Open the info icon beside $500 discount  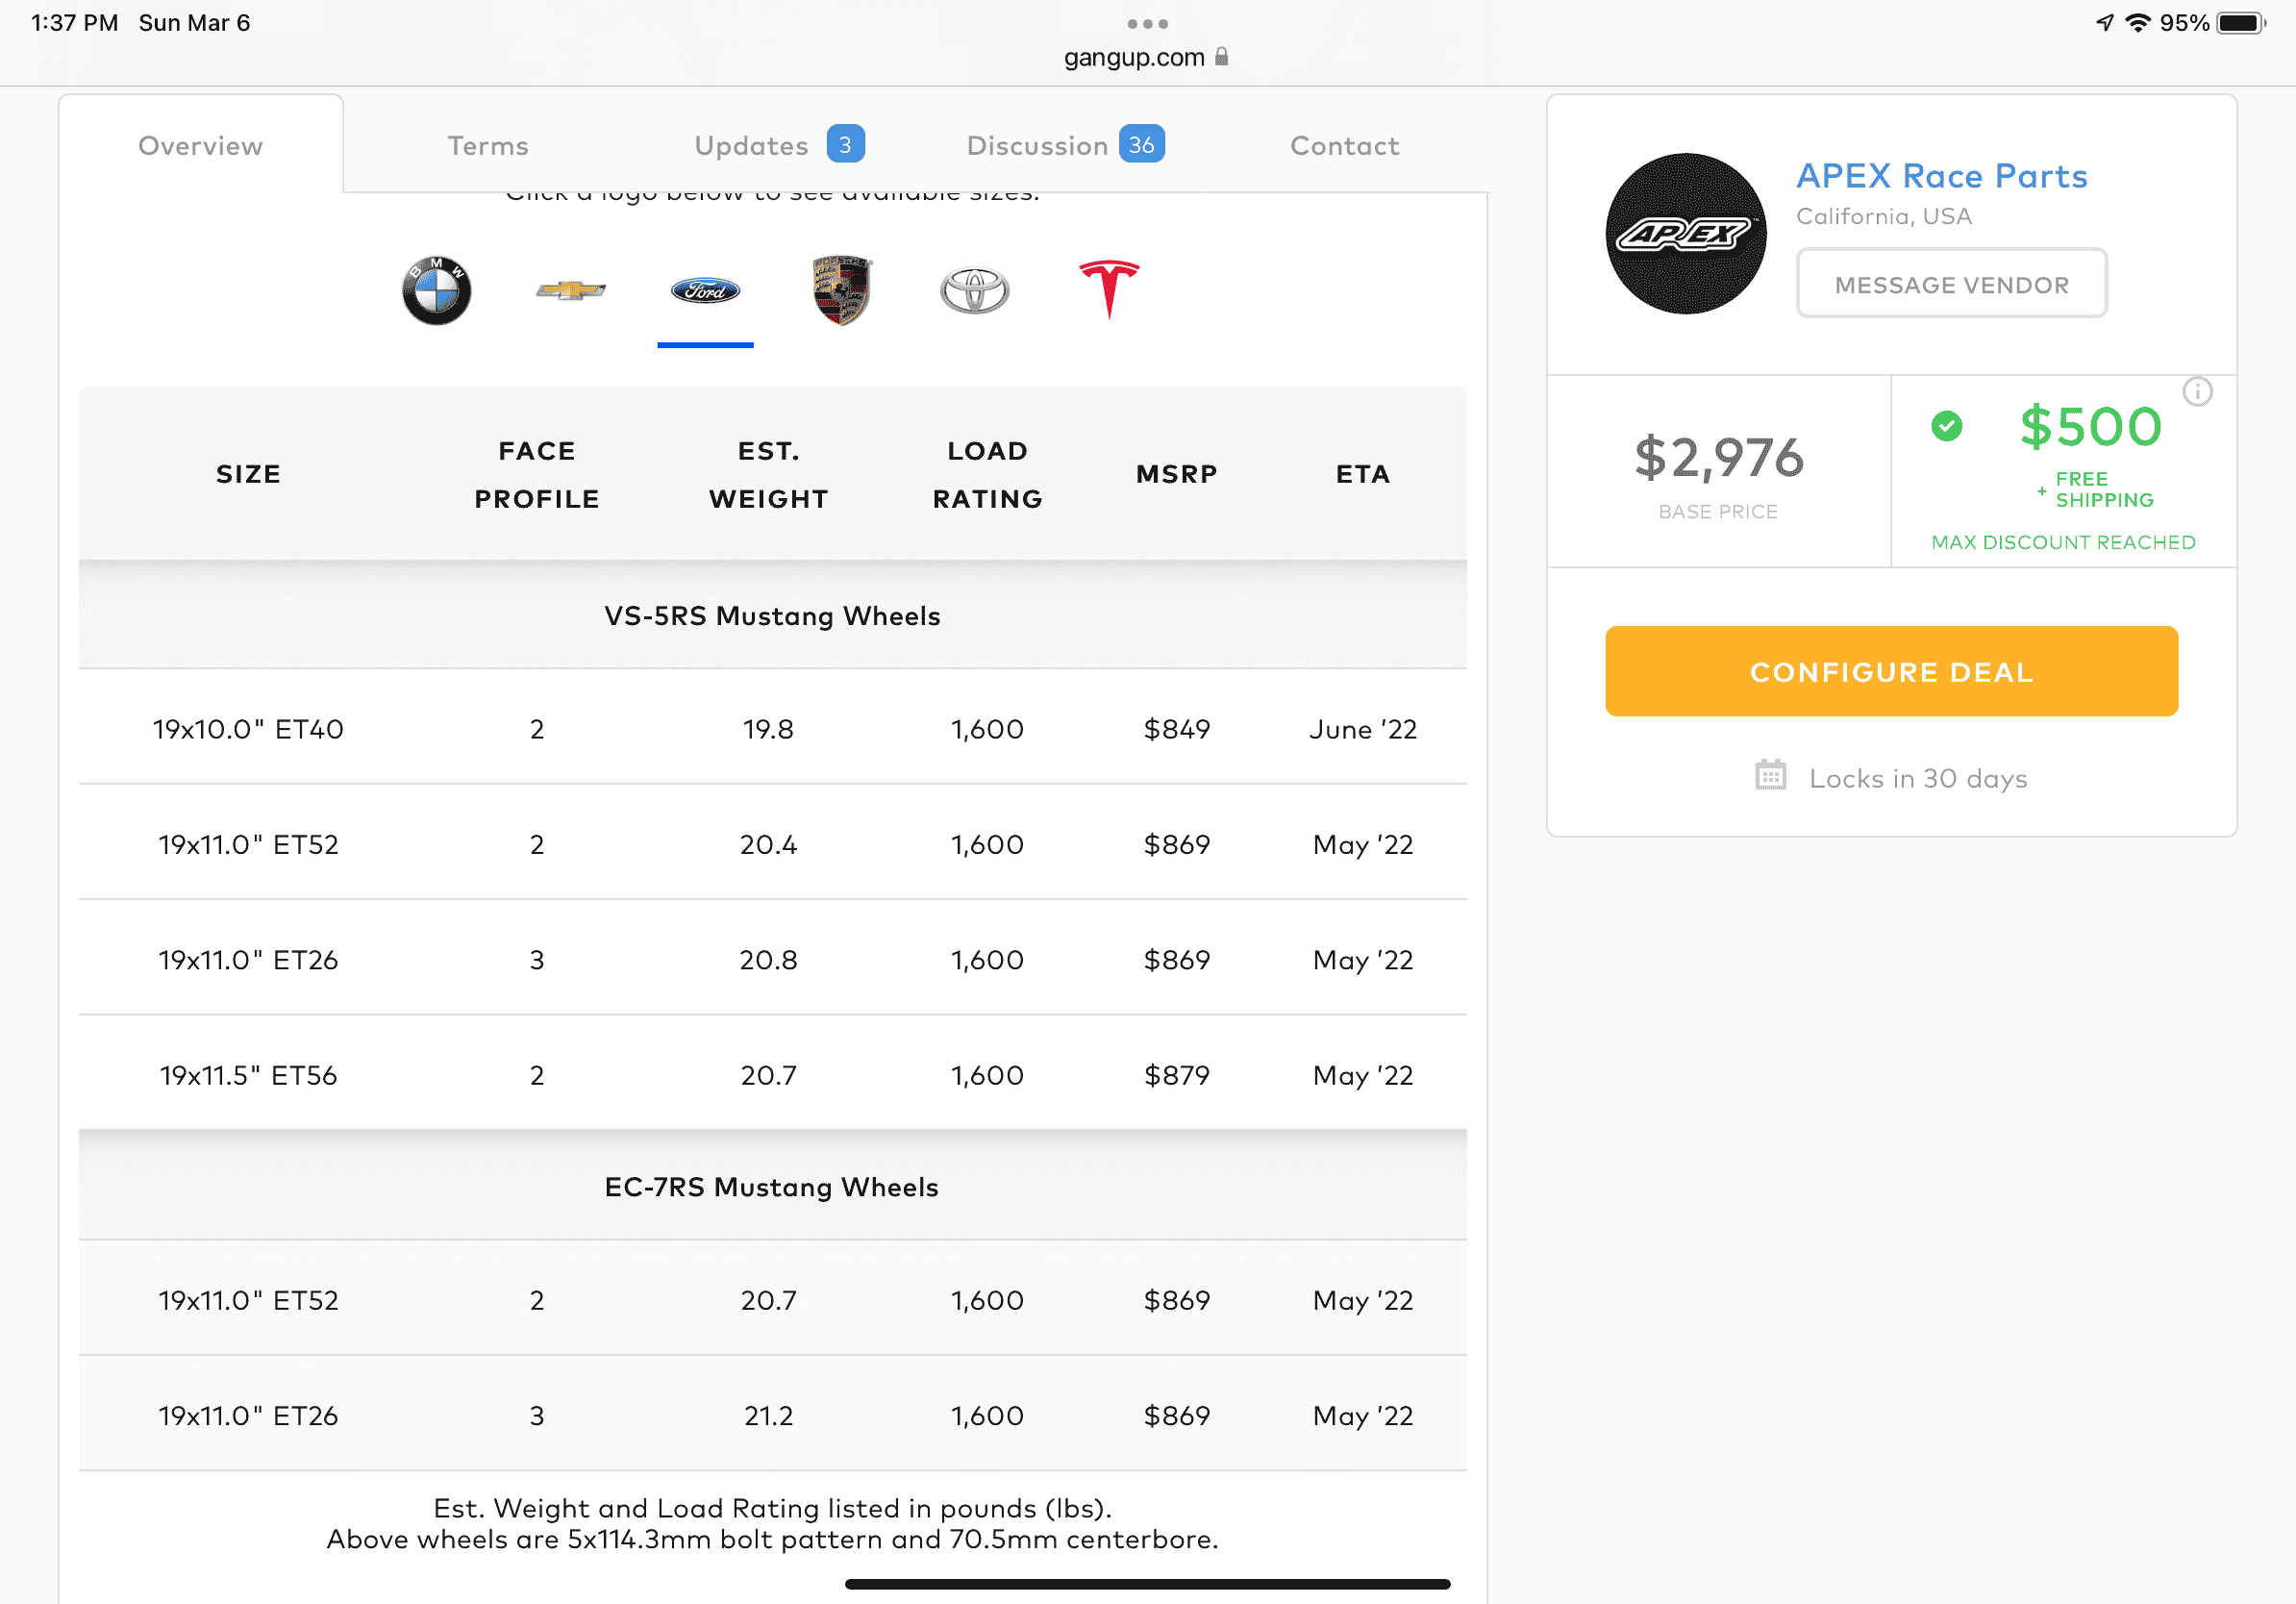[2197, 391]
